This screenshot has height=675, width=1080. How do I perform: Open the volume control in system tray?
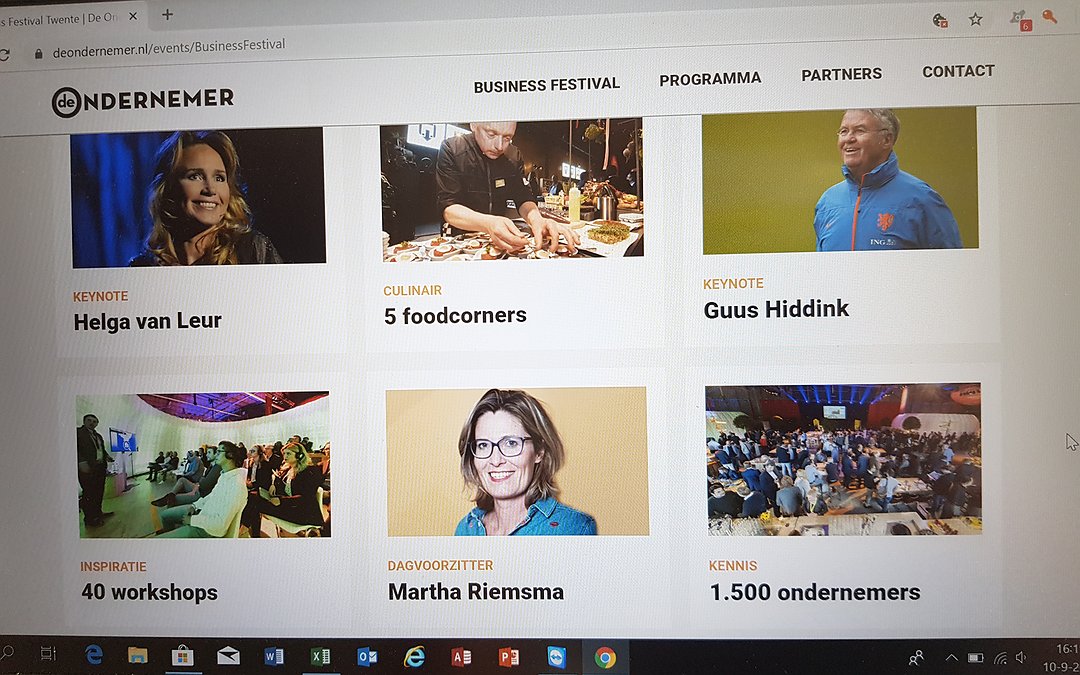(1020, 658)
